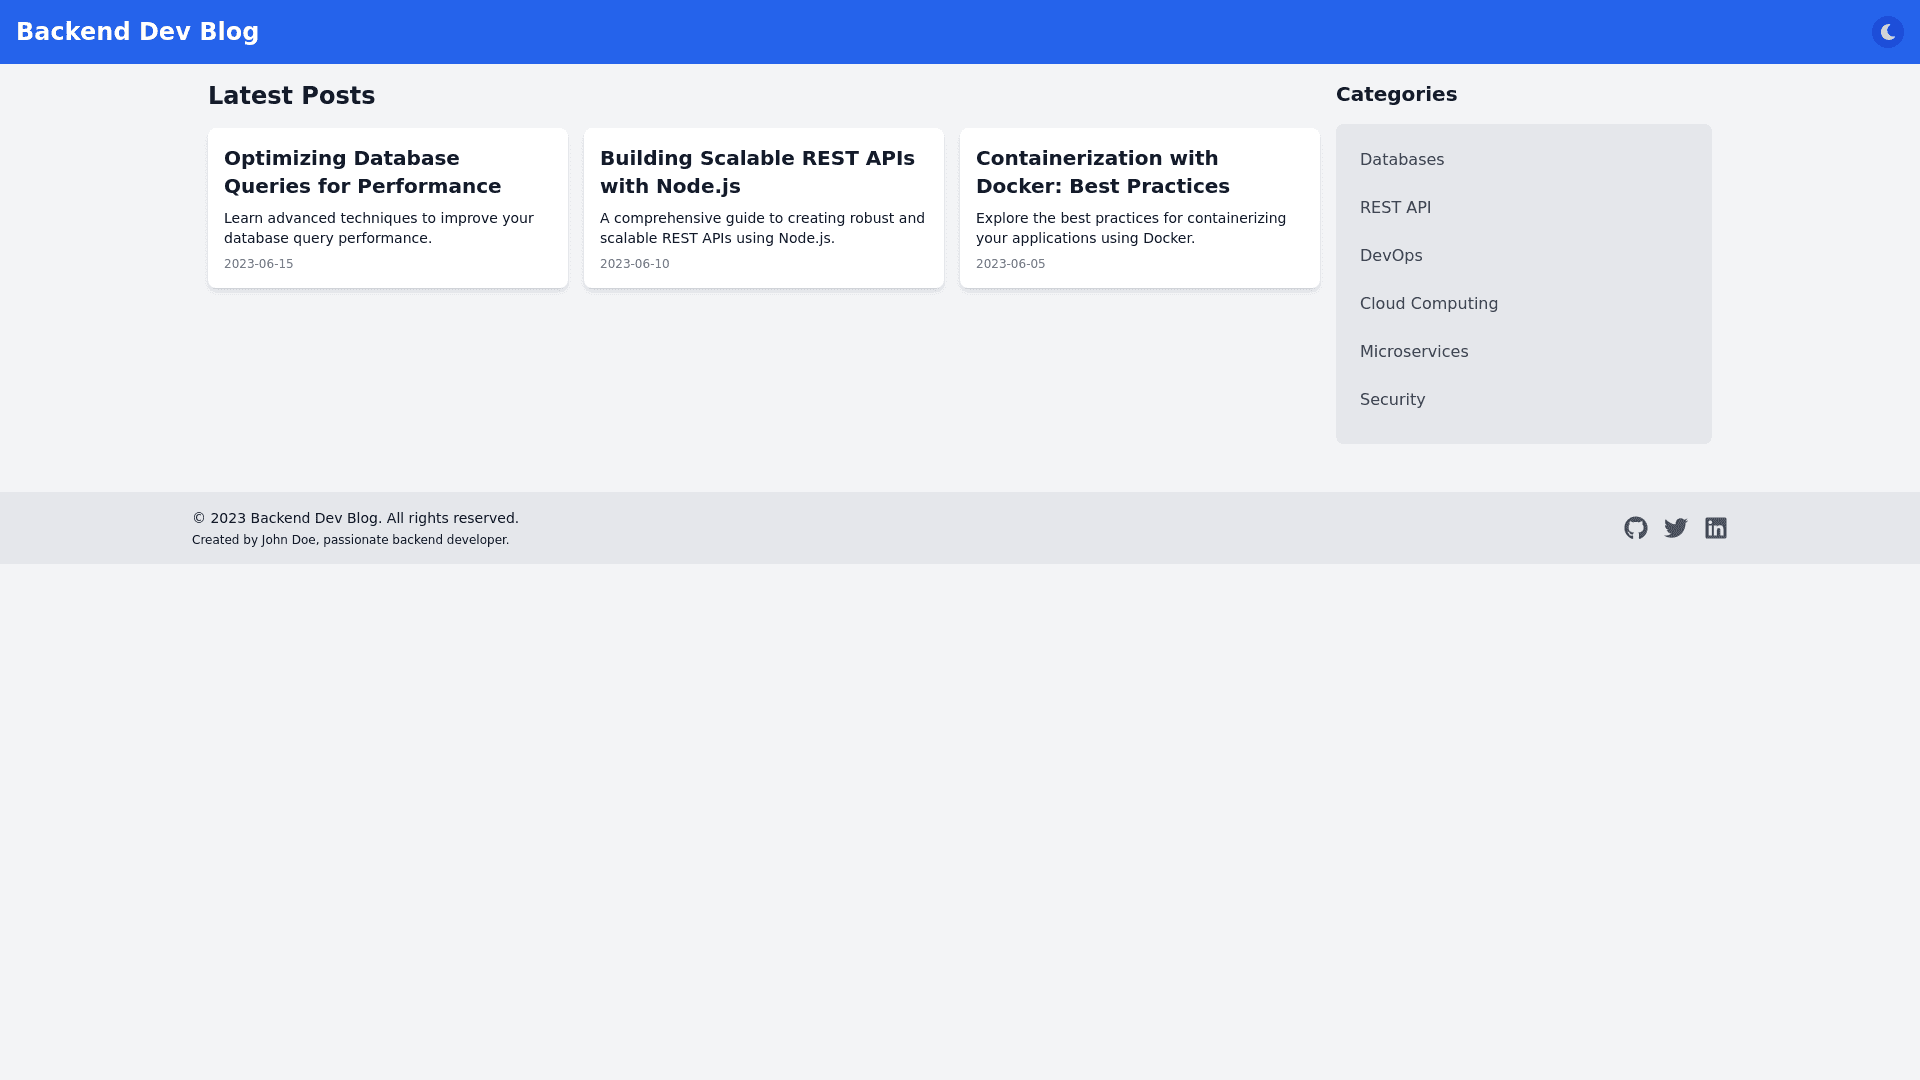Click the Latest Posts heading
1920x1080 pixels.
(x=291, y=96)
